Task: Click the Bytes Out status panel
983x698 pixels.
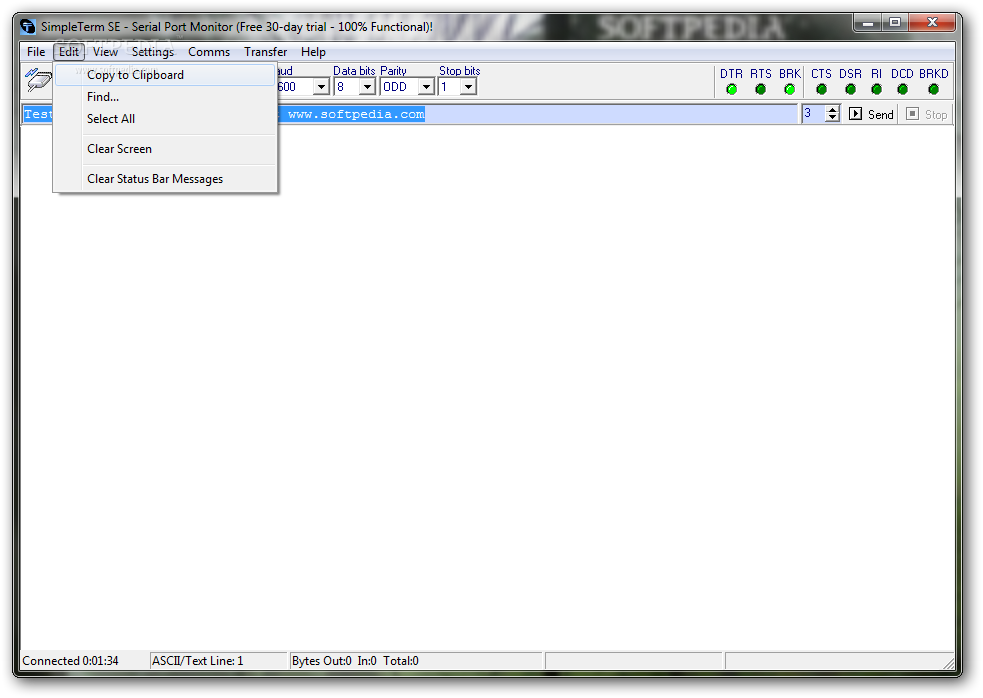Action: pos(416,661)
